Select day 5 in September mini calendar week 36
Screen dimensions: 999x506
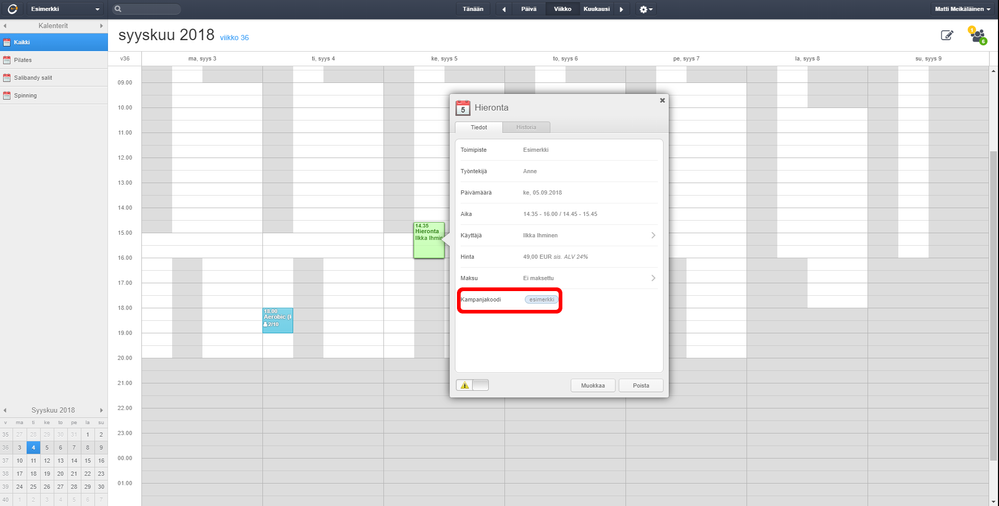(x=47, y=447)
